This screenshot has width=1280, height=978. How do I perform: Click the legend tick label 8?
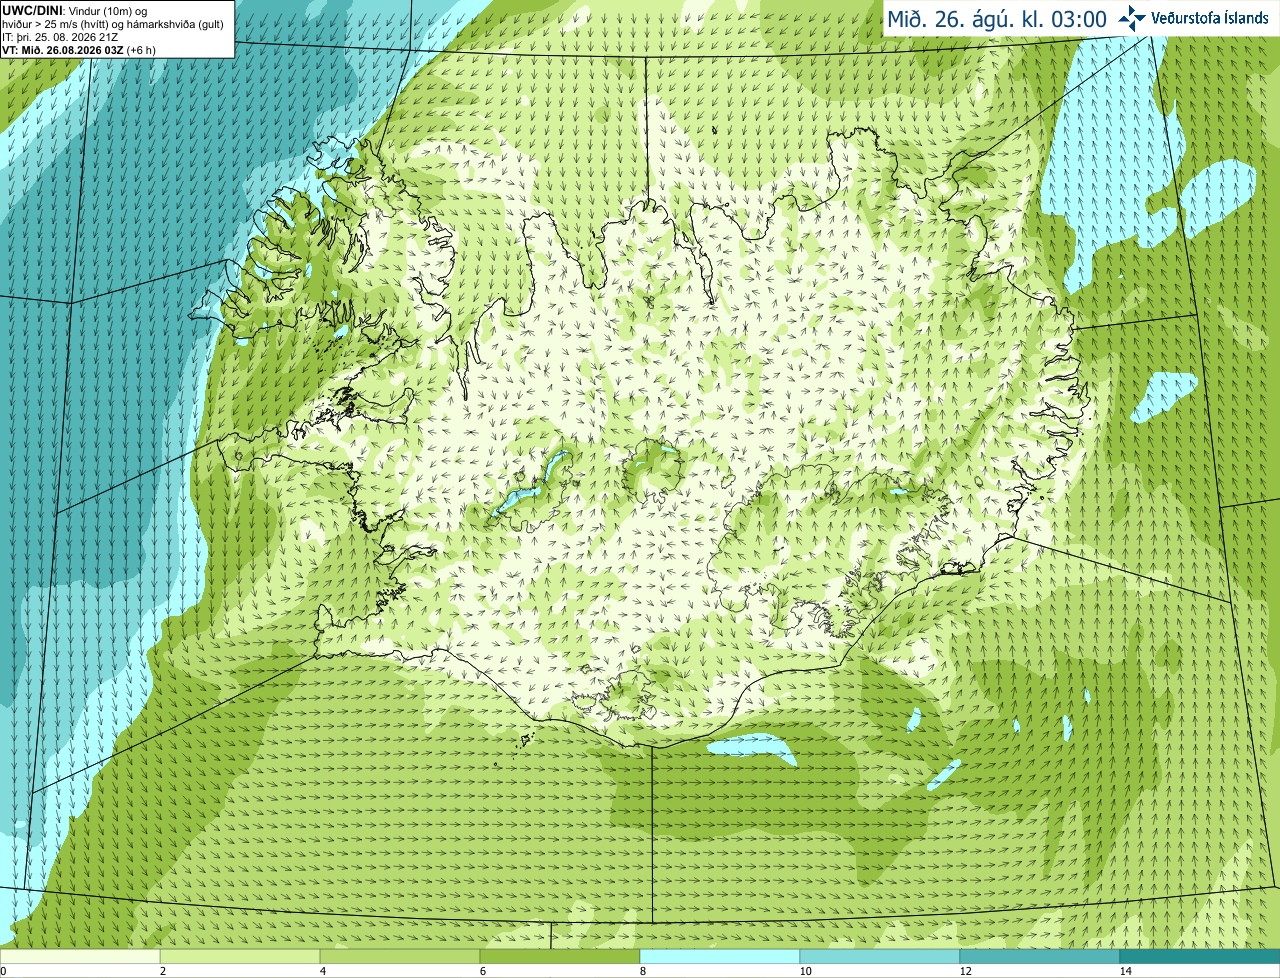pyautogui.click(x=641, y=971)
